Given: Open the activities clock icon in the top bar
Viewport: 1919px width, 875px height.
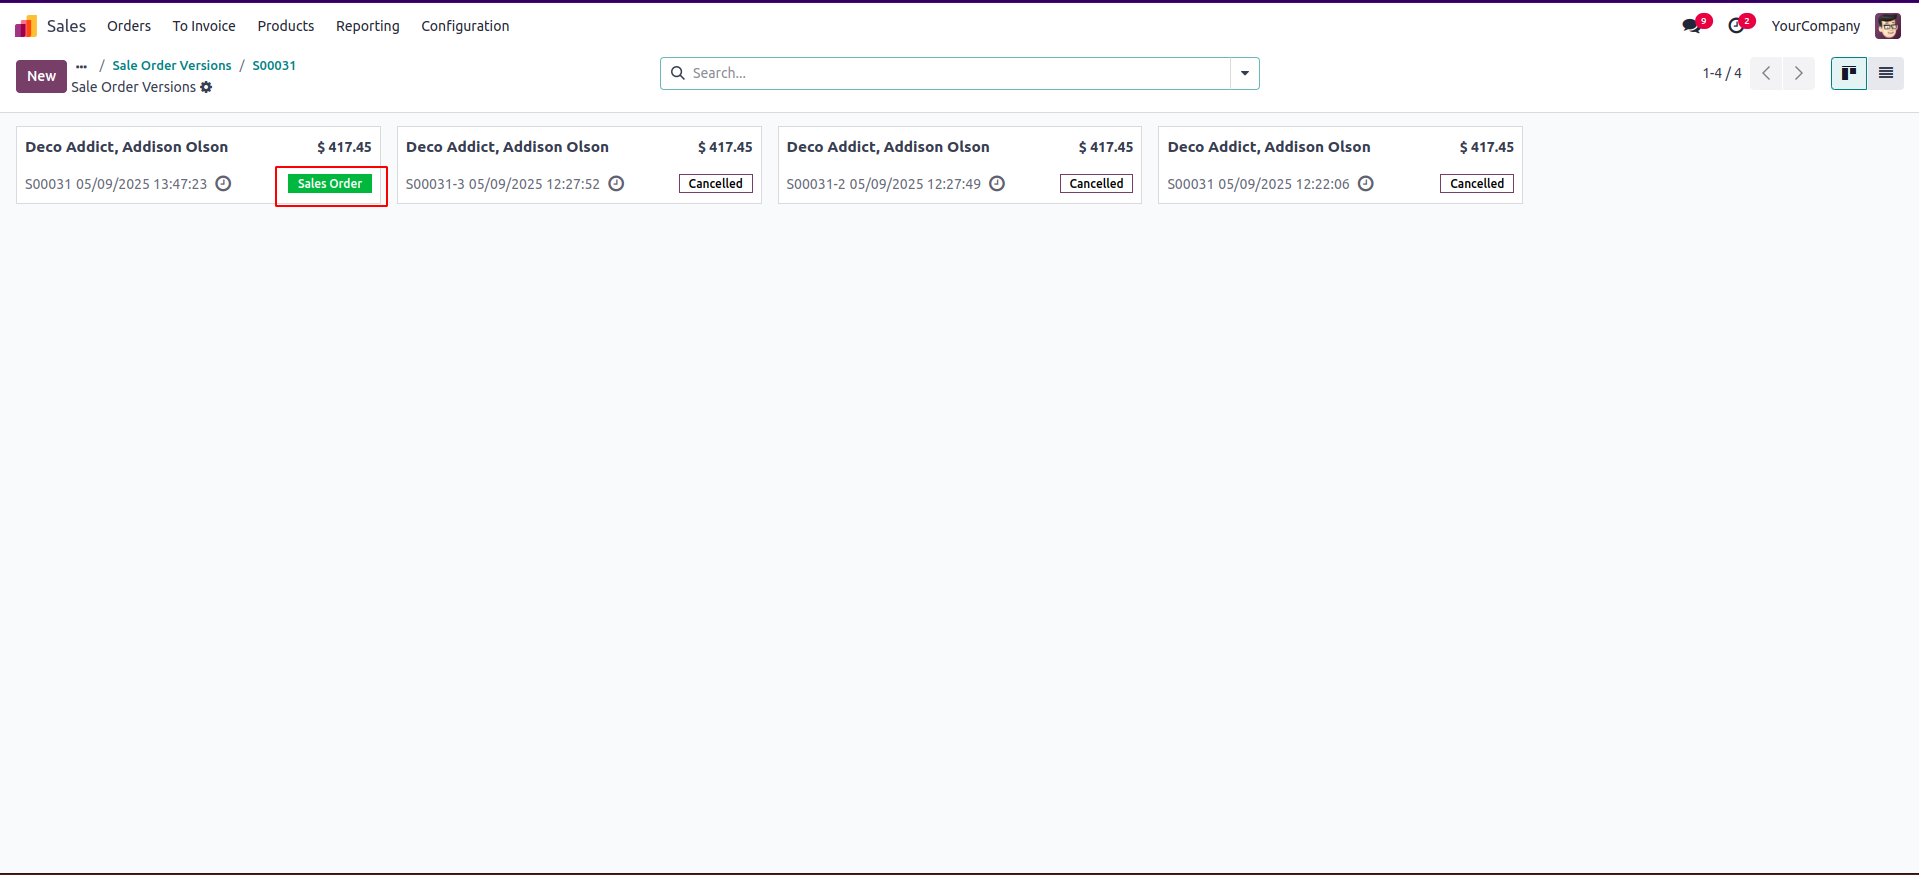Looking at the screenshot, I should click(1737, 26).
